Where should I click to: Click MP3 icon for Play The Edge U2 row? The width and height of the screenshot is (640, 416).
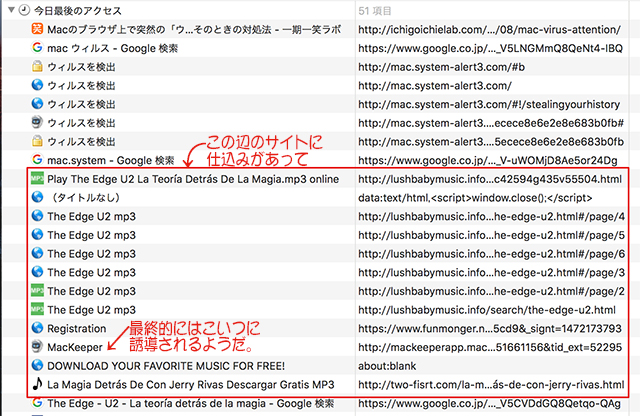[37, 178]
